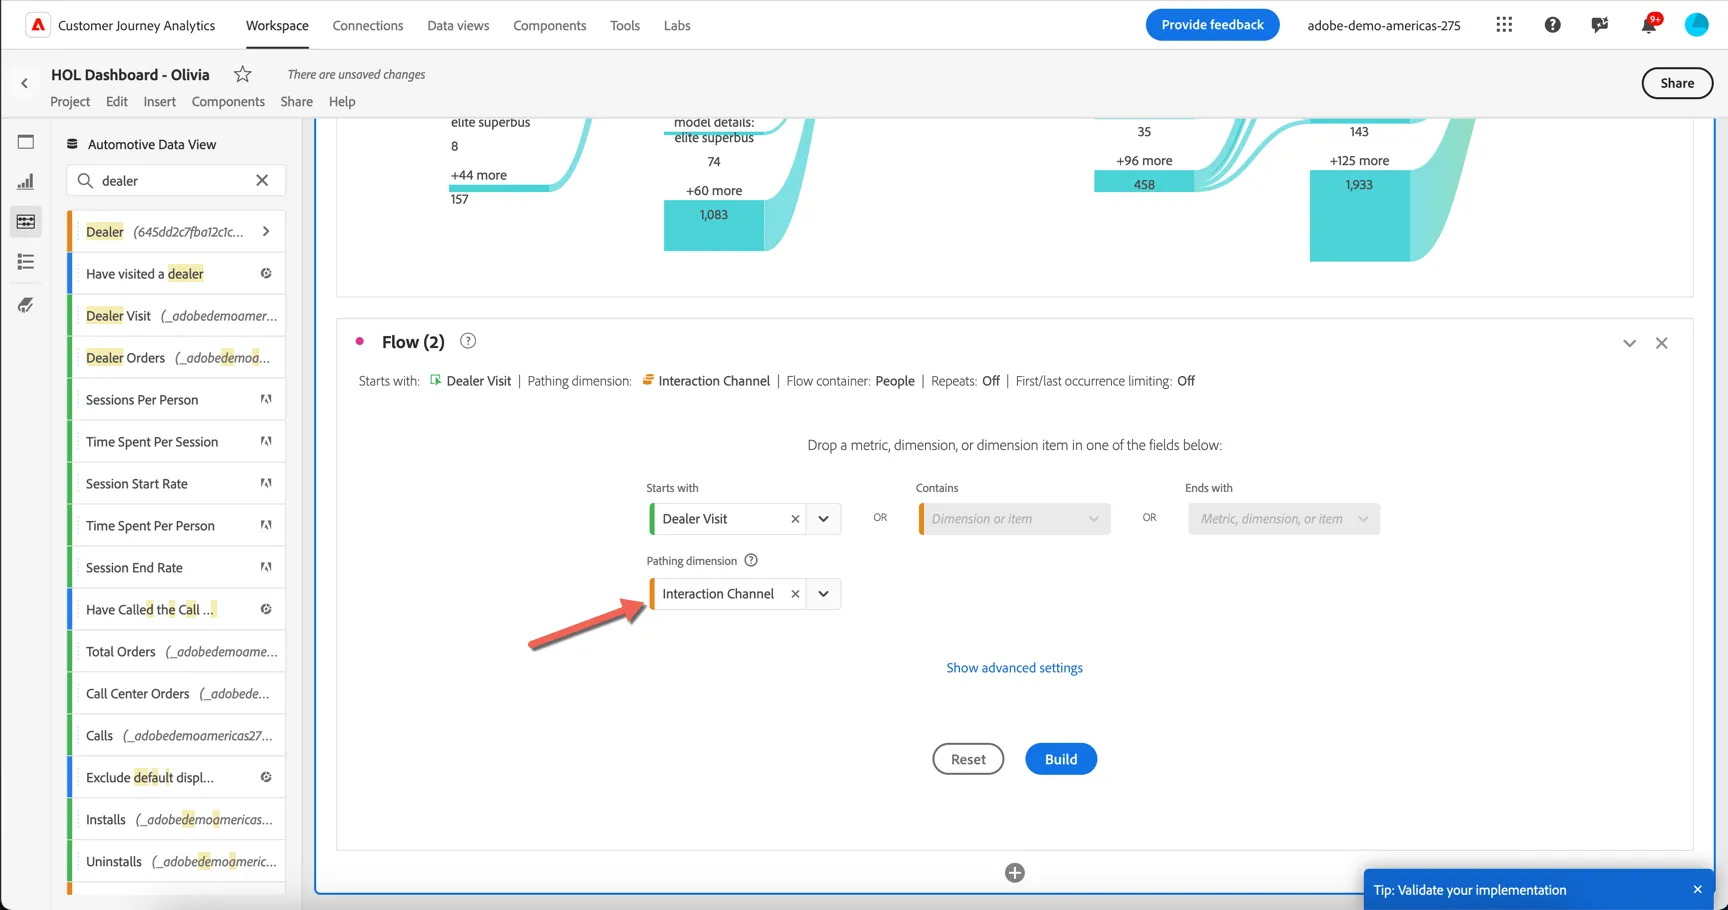Viewport: 1728px width, 910px height.
Task: Open Show advanced settings link
Action: pyautogui.click(x=1014, y=668)
